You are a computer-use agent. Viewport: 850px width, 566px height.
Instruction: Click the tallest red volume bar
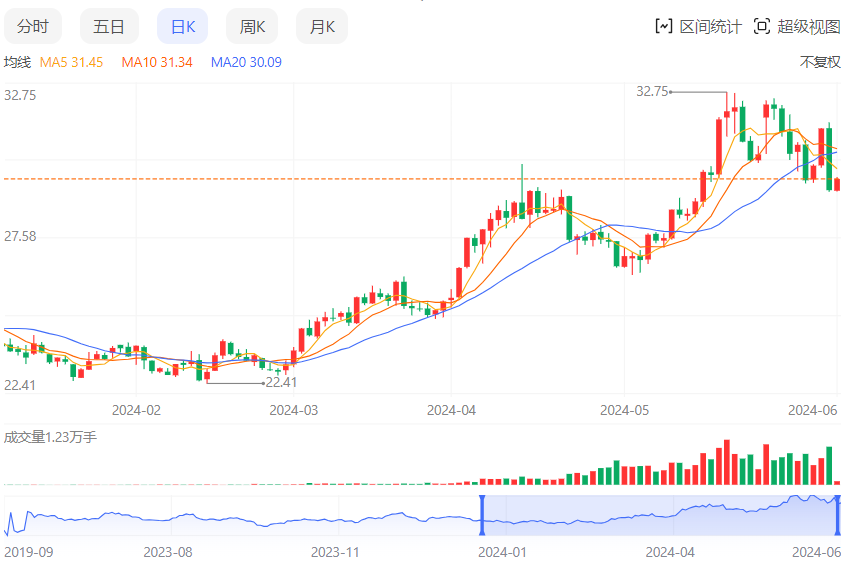(727, 462)
